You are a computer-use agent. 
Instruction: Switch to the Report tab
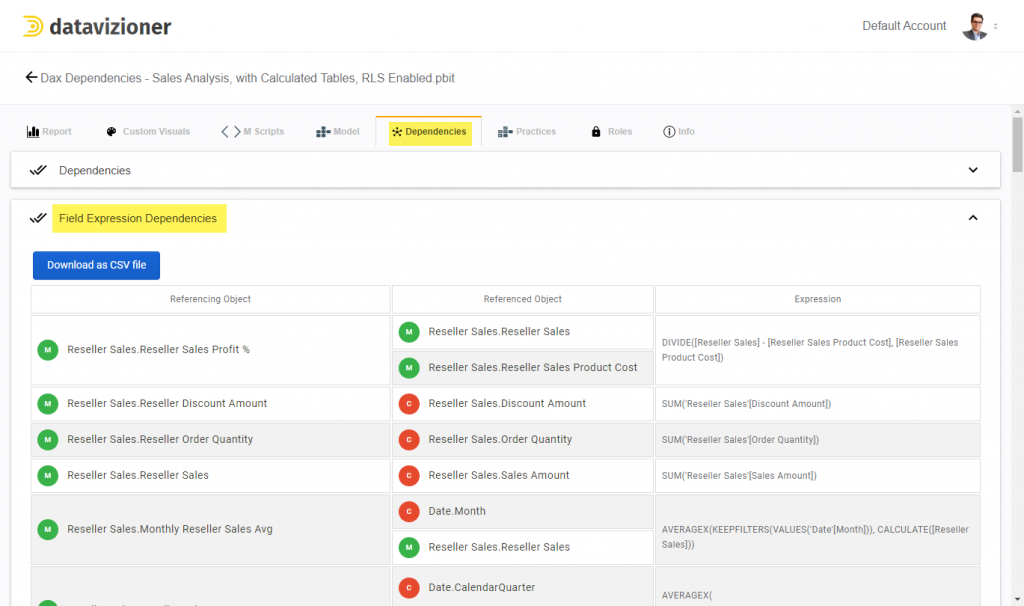tap(49, 131)
